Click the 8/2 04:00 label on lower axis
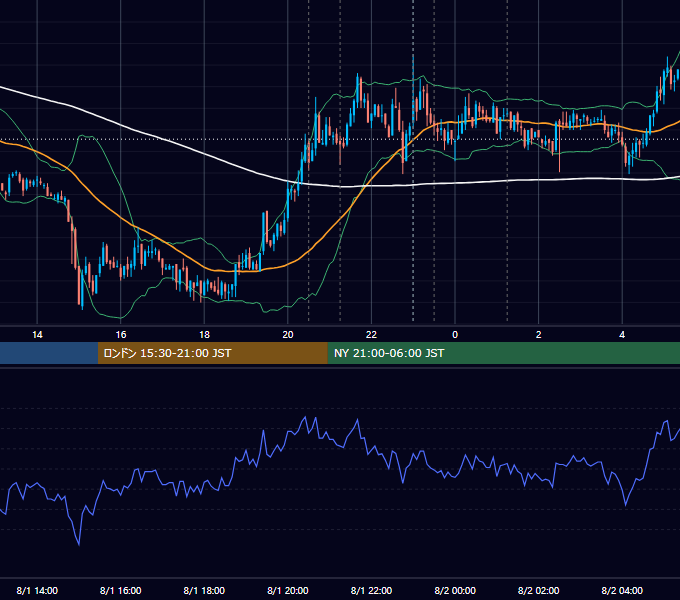 click(622, 590)
